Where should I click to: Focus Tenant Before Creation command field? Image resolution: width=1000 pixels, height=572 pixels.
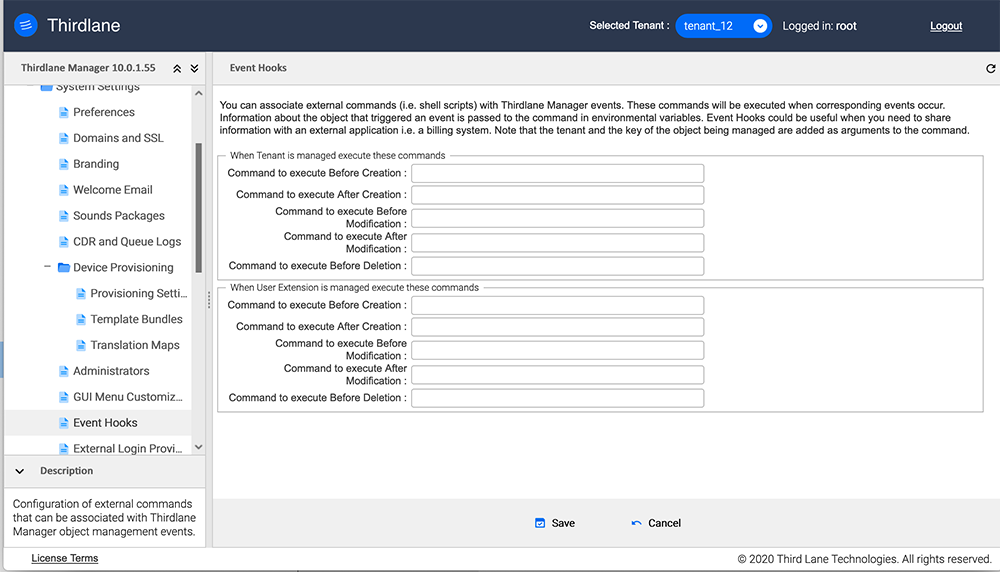tap(557, 173)
